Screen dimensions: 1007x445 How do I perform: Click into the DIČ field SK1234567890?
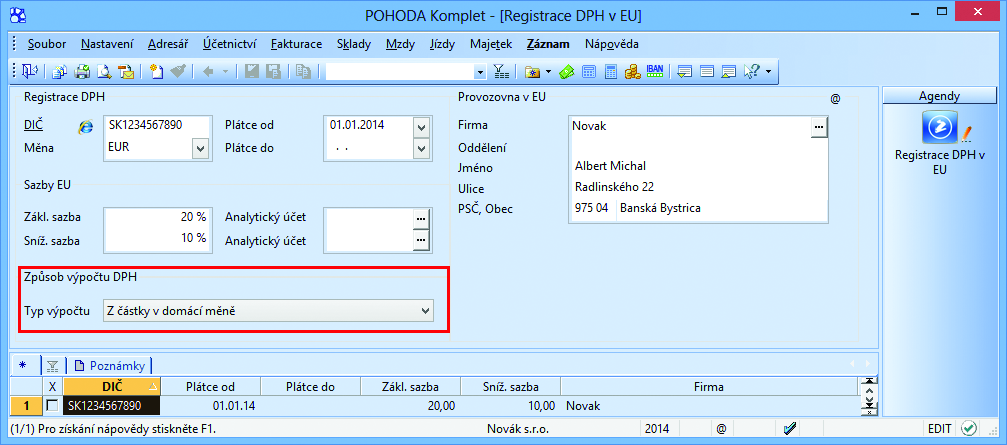pos(157,126)
